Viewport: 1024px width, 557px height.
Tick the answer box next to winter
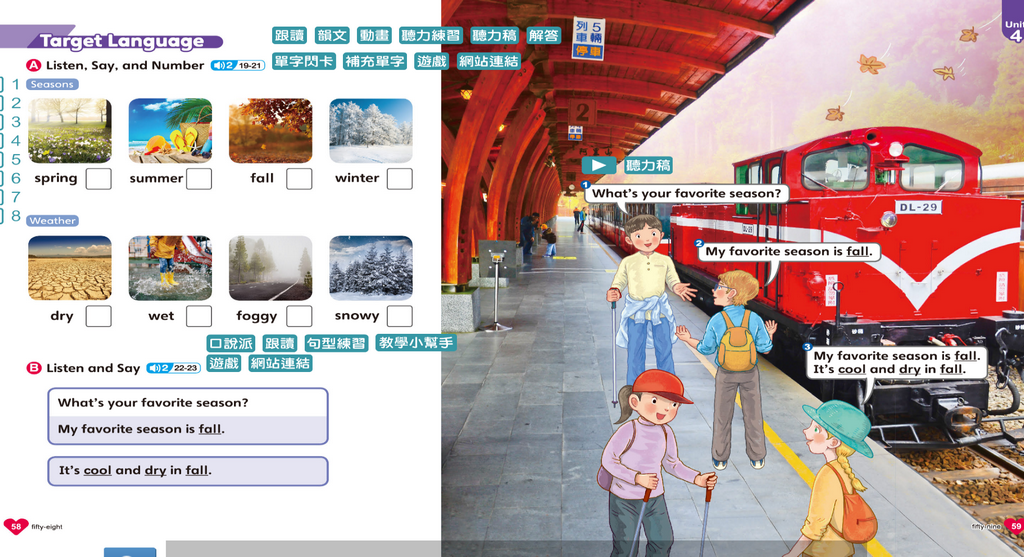(x=399, y=179)
